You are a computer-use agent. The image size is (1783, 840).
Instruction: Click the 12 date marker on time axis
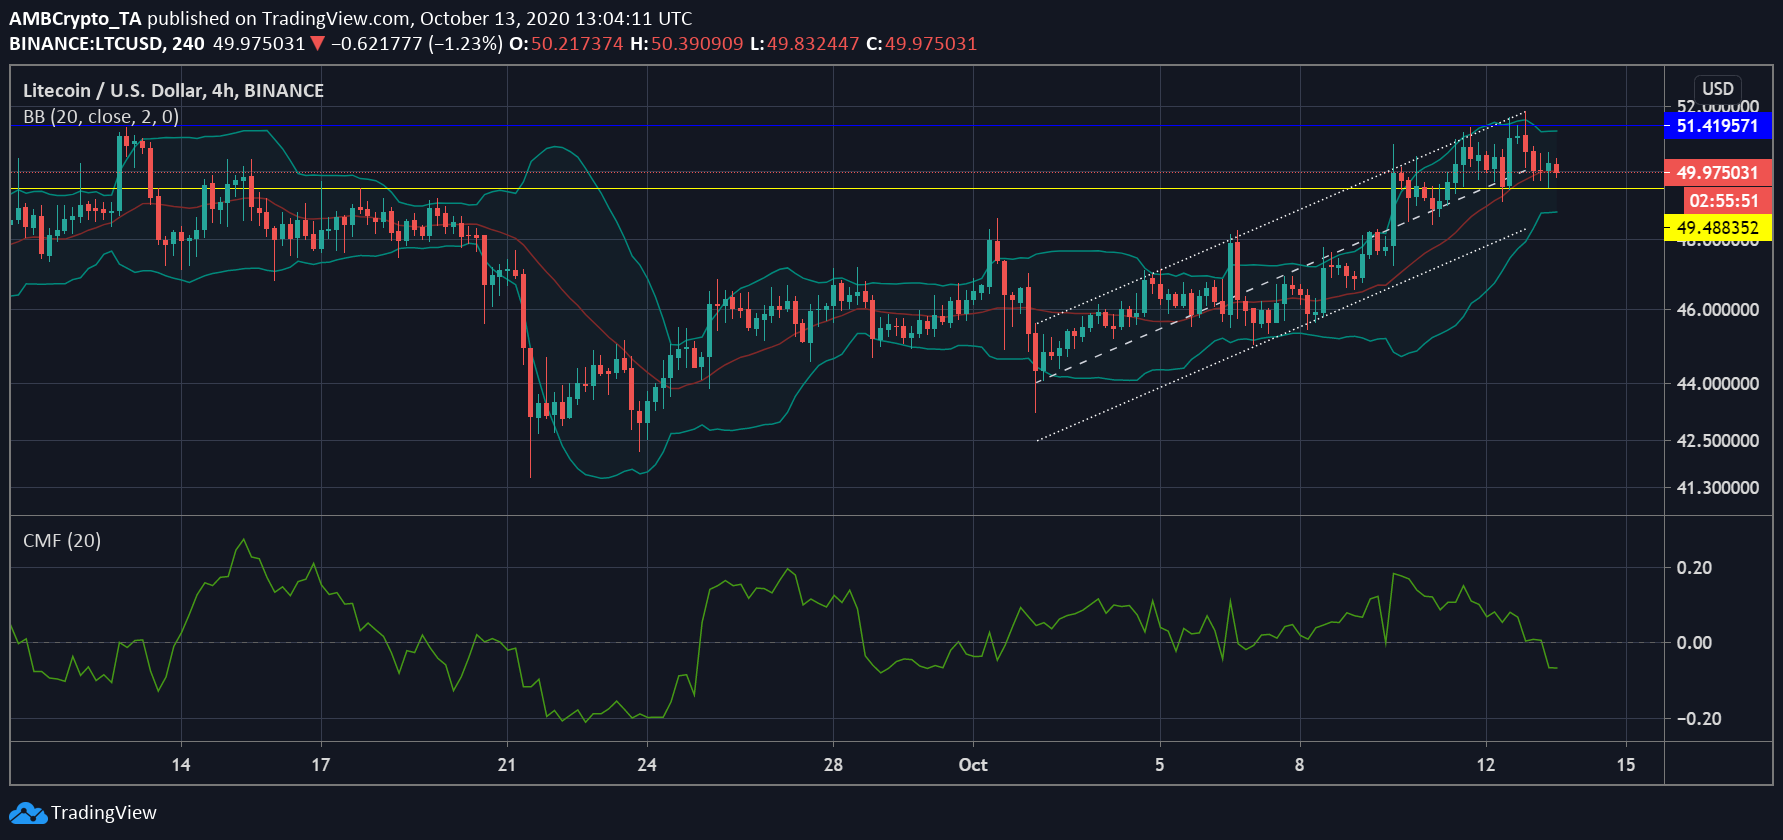(1486, 765)
